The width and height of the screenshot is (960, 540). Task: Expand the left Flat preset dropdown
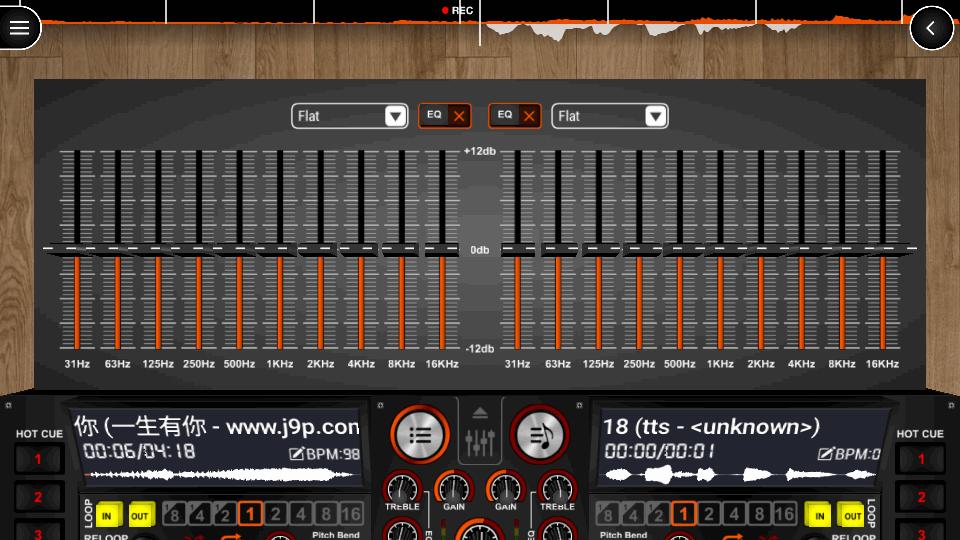point(349,116)
